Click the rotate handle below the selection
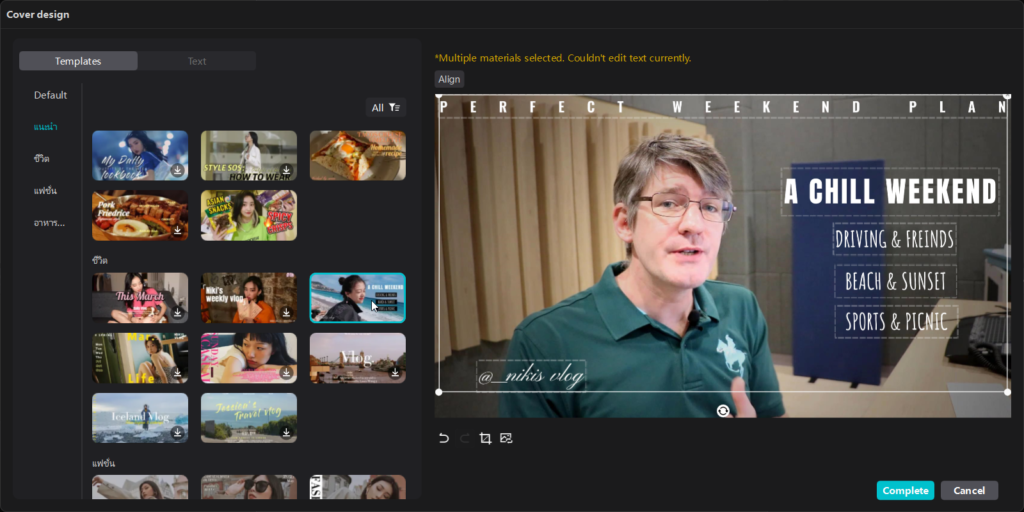The height and width of the screenshot is (512, 1024). [723, 411]
